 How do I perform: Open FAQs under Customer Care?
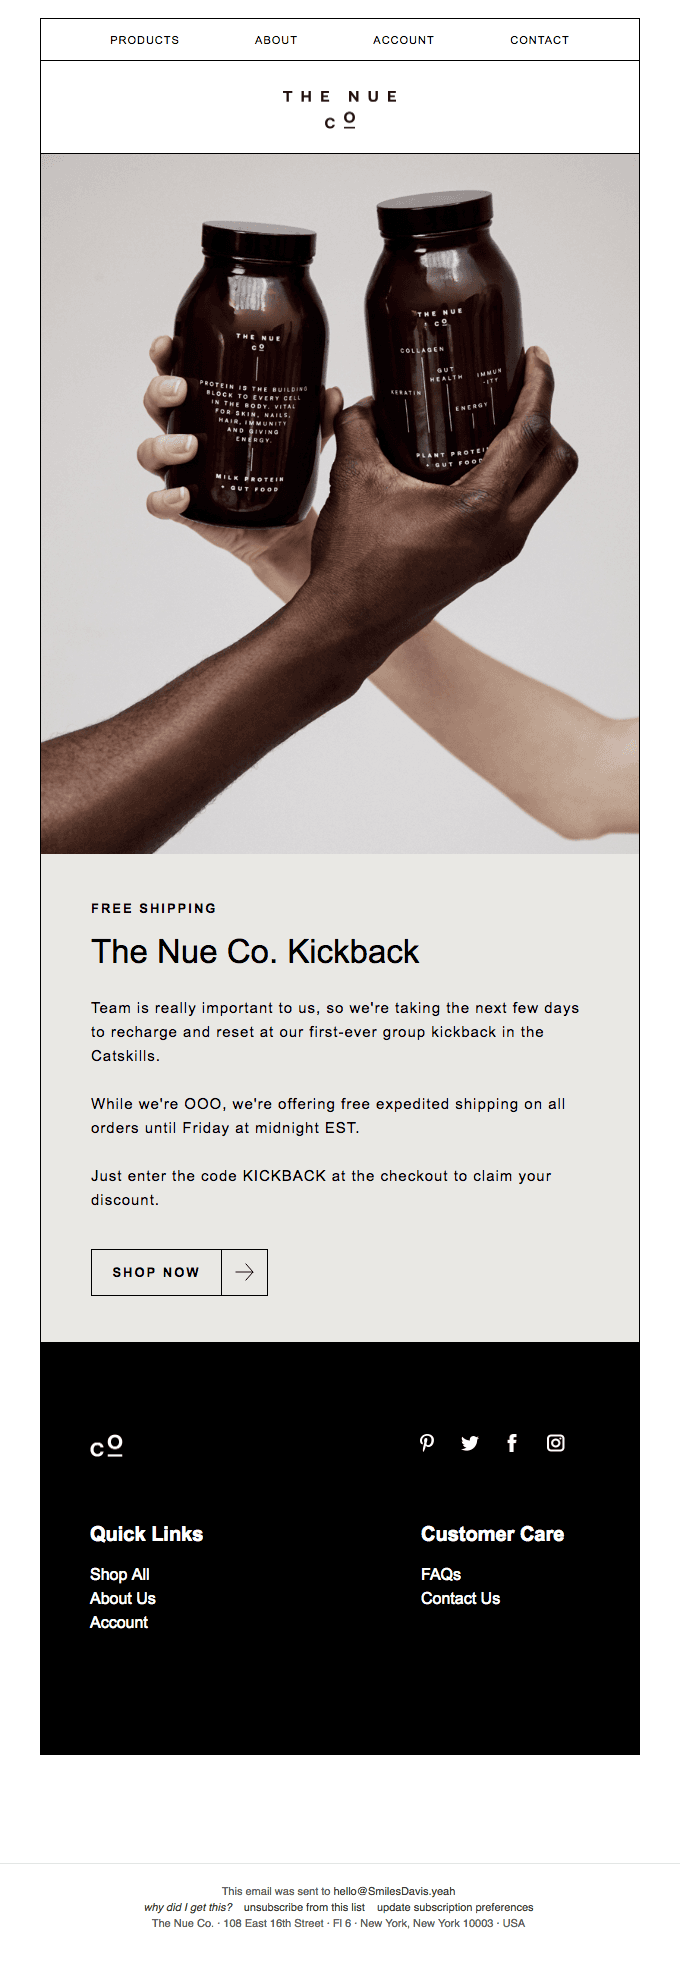click(x=441, y=1574)
